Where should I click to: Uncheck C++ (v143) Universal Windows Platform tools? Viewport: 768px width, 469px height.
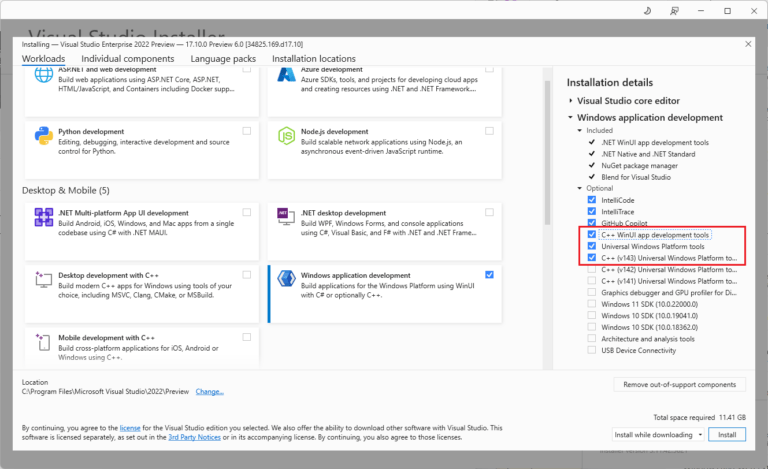click(592, 258)
